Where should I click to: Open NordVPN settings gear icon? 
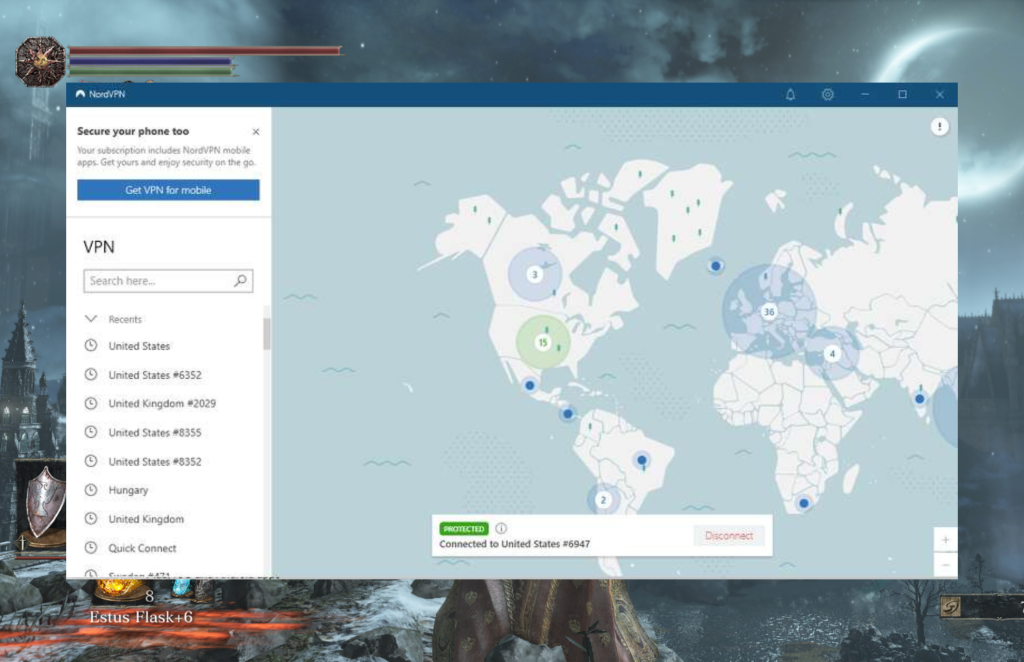827,95
